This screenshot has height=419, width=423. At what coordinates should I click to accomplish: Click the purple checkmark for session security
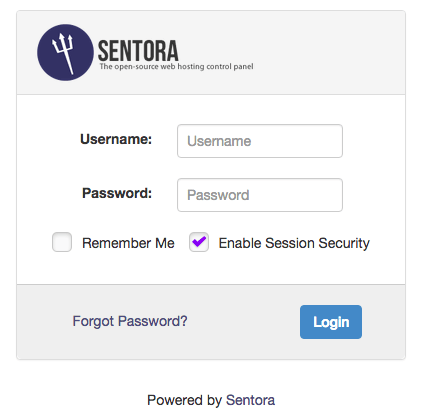(x=199, y=241)
